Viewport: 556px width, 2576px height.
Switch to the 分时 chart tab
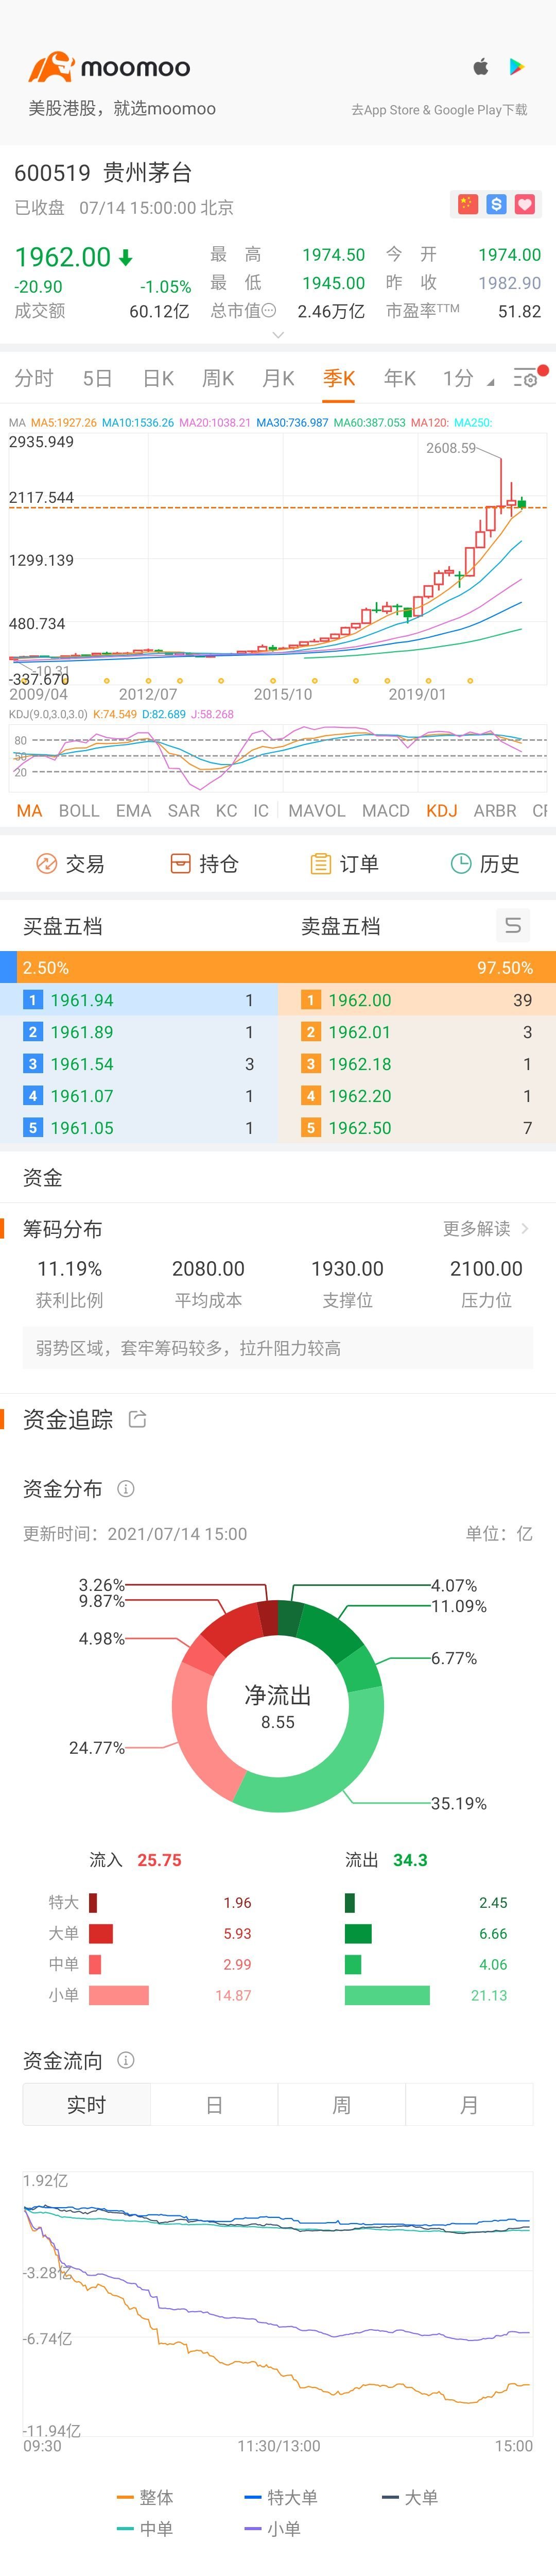click(x=34, y=378)
